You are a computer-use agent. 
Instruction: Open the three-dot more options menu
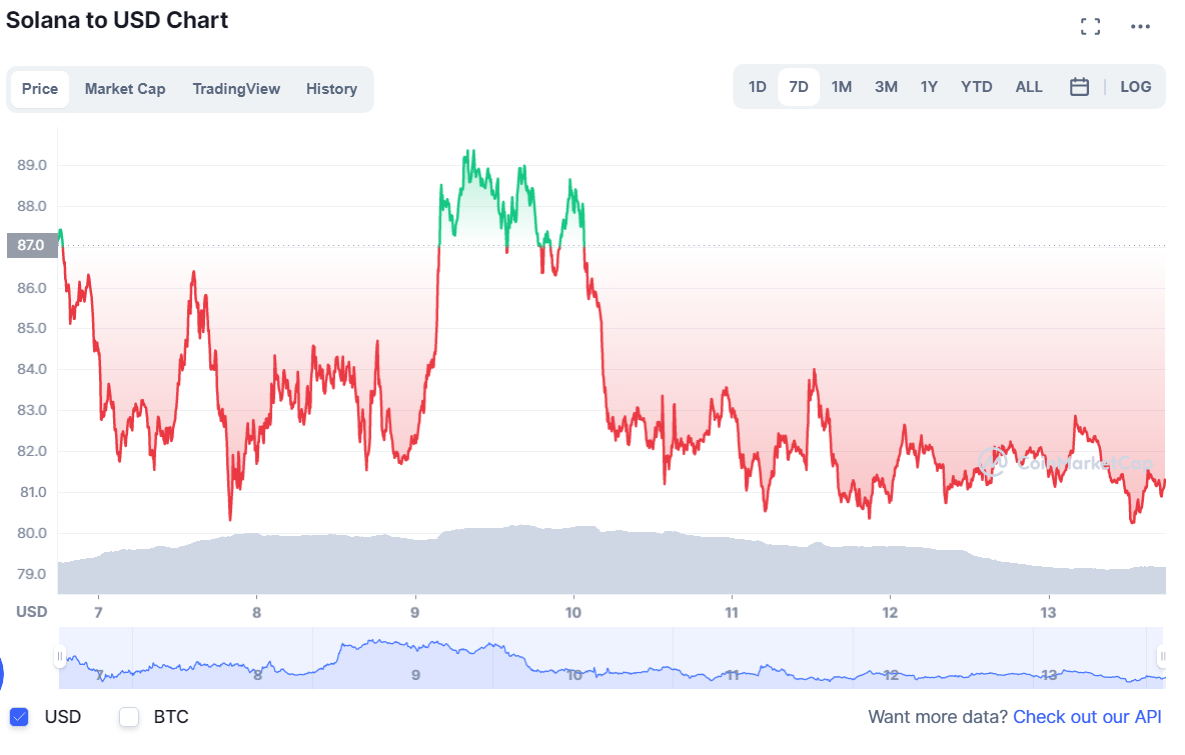click(1140, 27)
